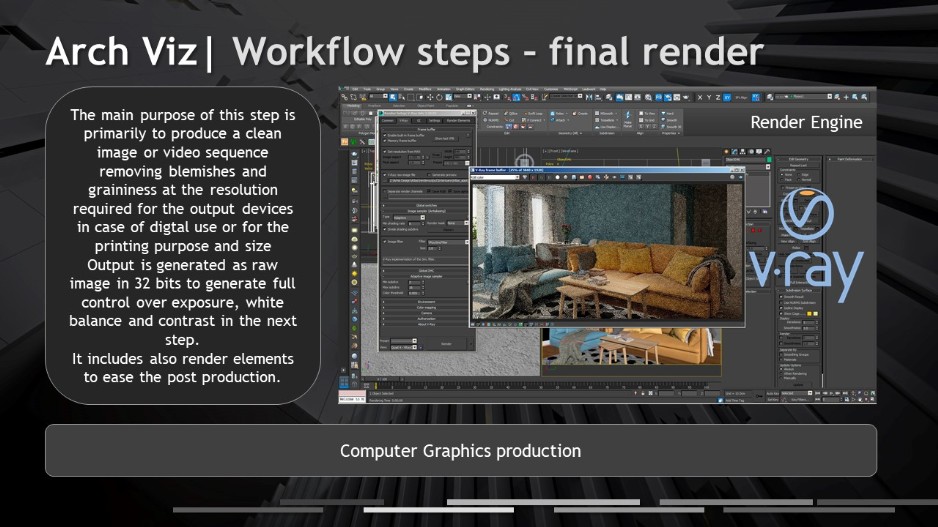This screenshot has width=938, height=527.
Task: Open the Modify command panel tab
Action: coord(735,151)
